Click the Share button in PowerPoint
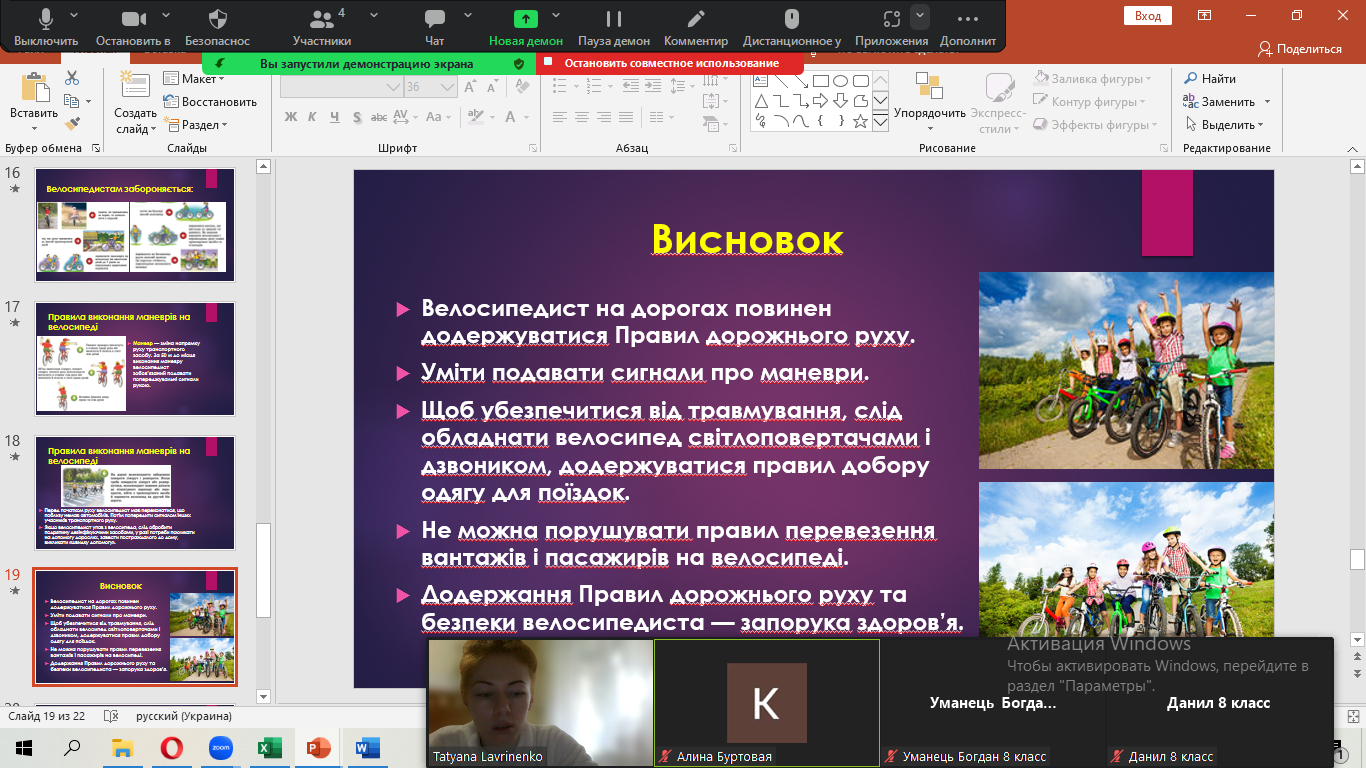This screenshot has height=768, width=1366. [x=1300, y=48]
